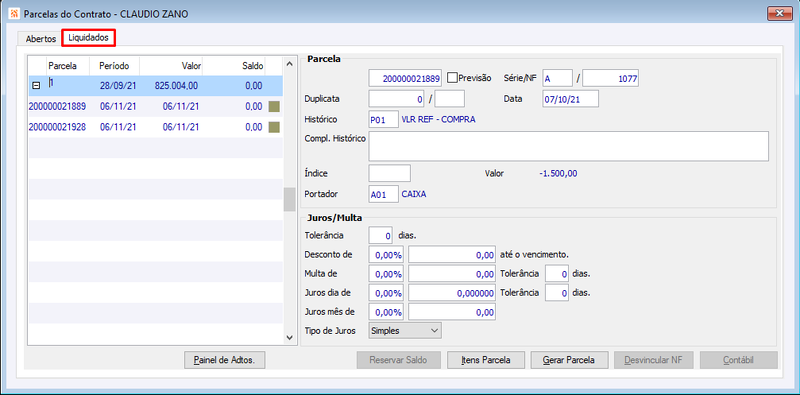Click the parcel list scrollbar thumb
The height and width of the screenshot is (395, 800).
click(x=289, y=200)
